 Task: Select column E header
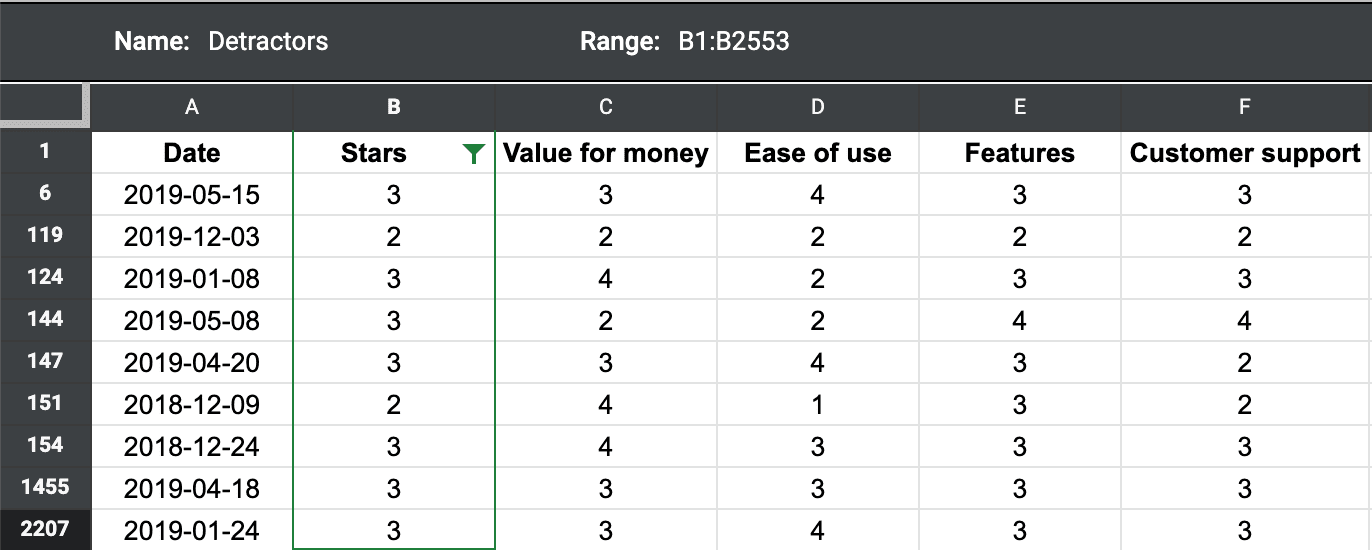1019,107
